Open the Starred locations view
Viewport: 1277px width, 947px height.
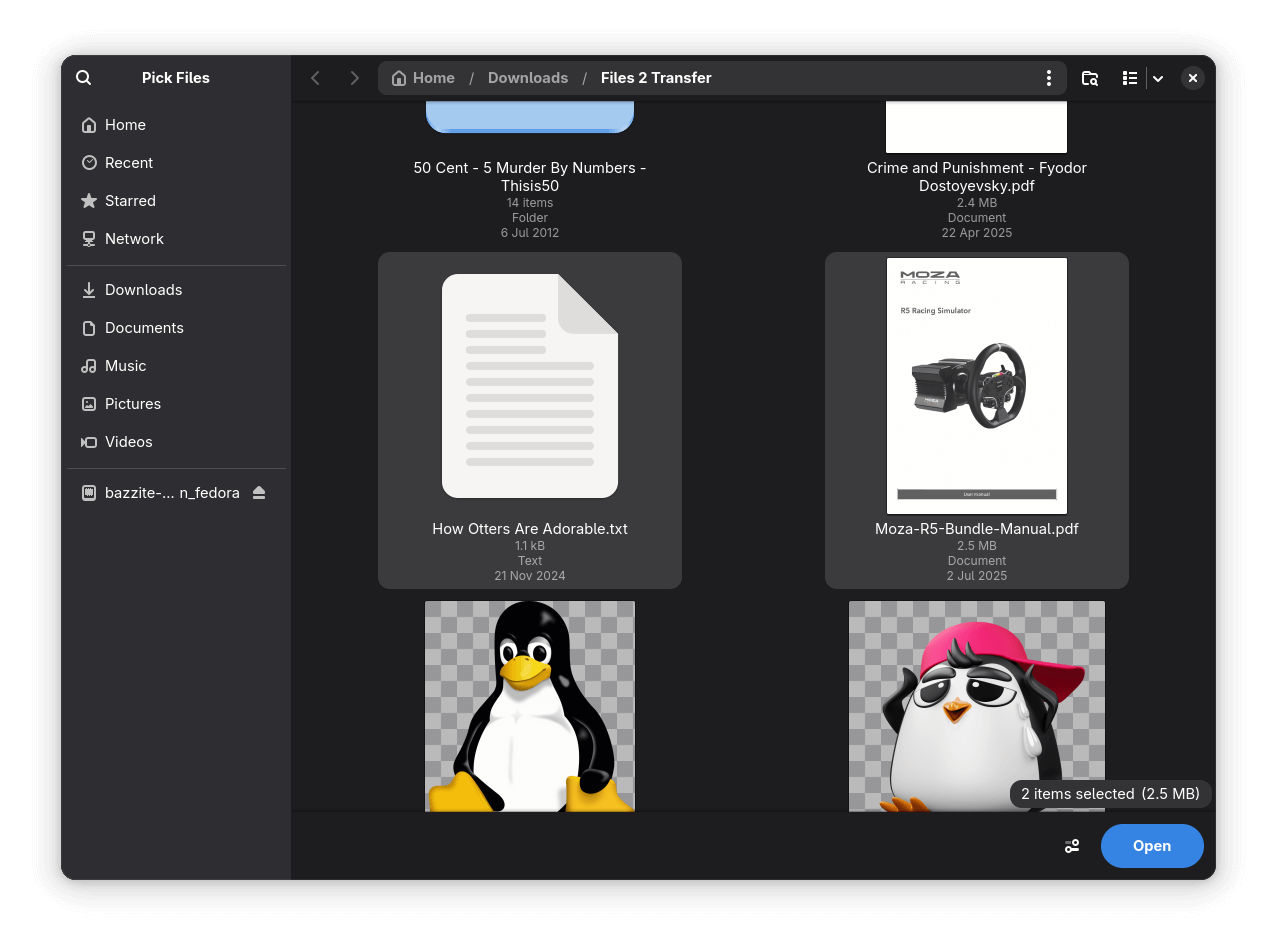tap(129, 200)
